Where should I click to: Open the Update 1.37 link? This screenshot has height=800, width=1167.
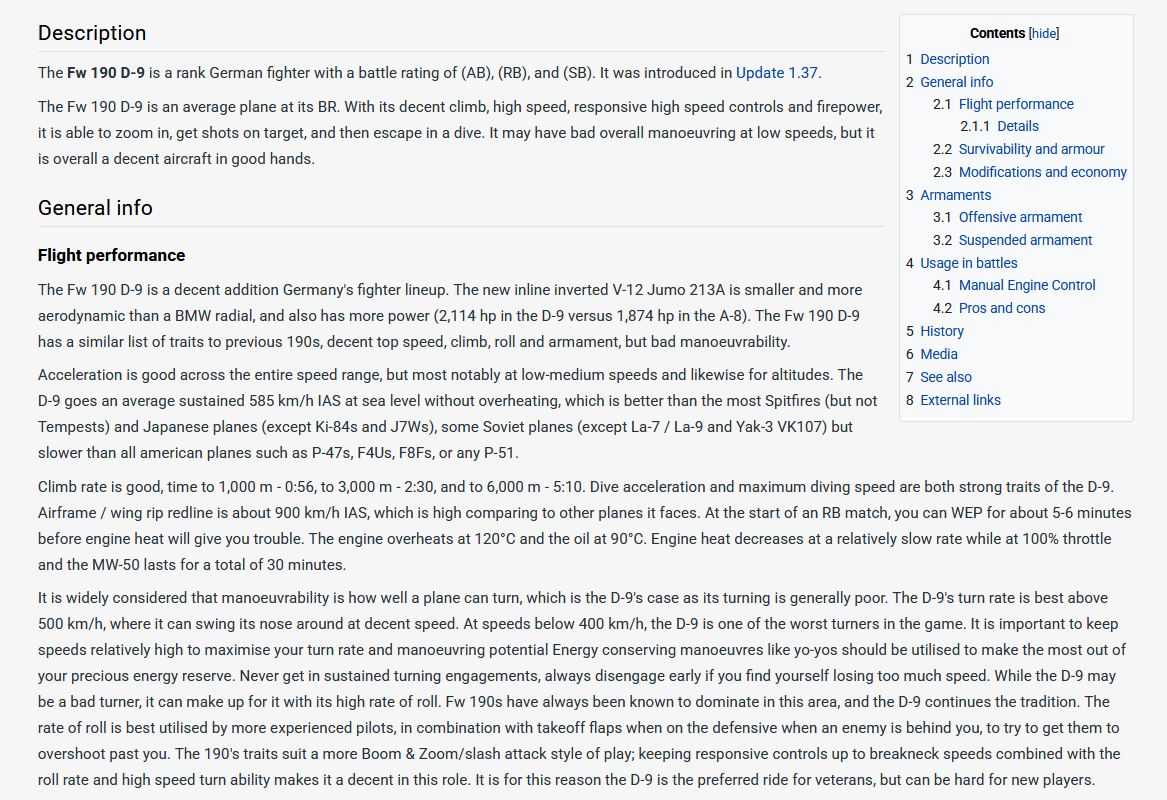(x=776, y=72)
